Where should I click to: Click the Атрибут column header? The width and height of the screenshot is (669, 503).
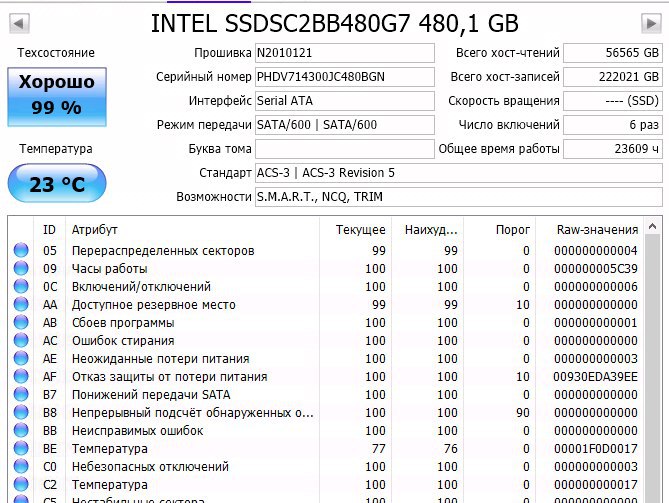coord(192,230)
